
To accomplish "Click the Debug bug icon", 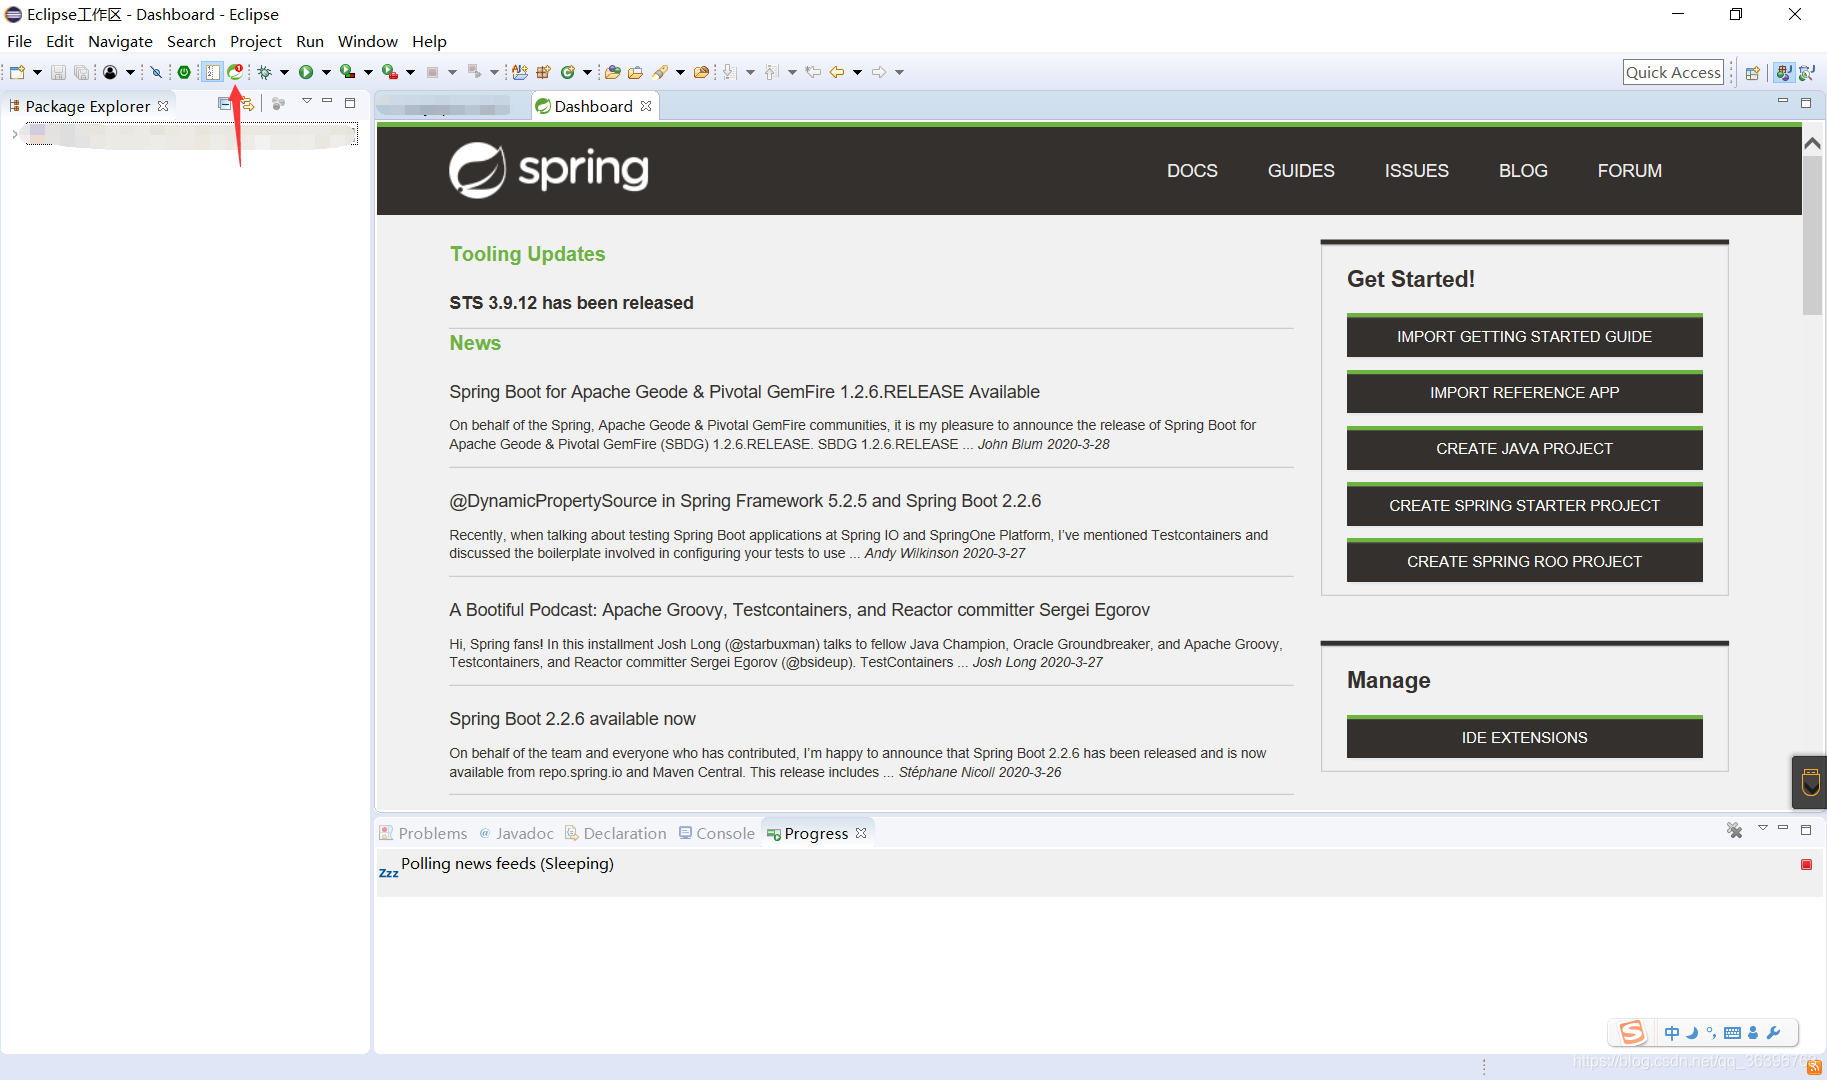I will [x=265, y=72].
